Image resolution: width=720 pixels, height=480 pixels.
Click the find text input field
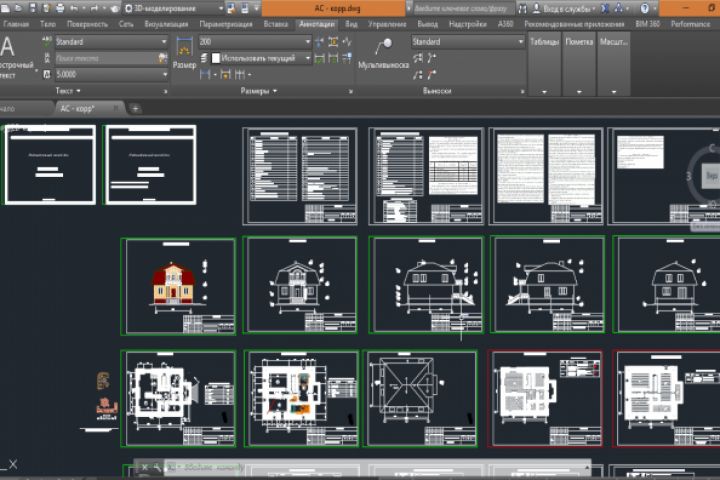106,58
